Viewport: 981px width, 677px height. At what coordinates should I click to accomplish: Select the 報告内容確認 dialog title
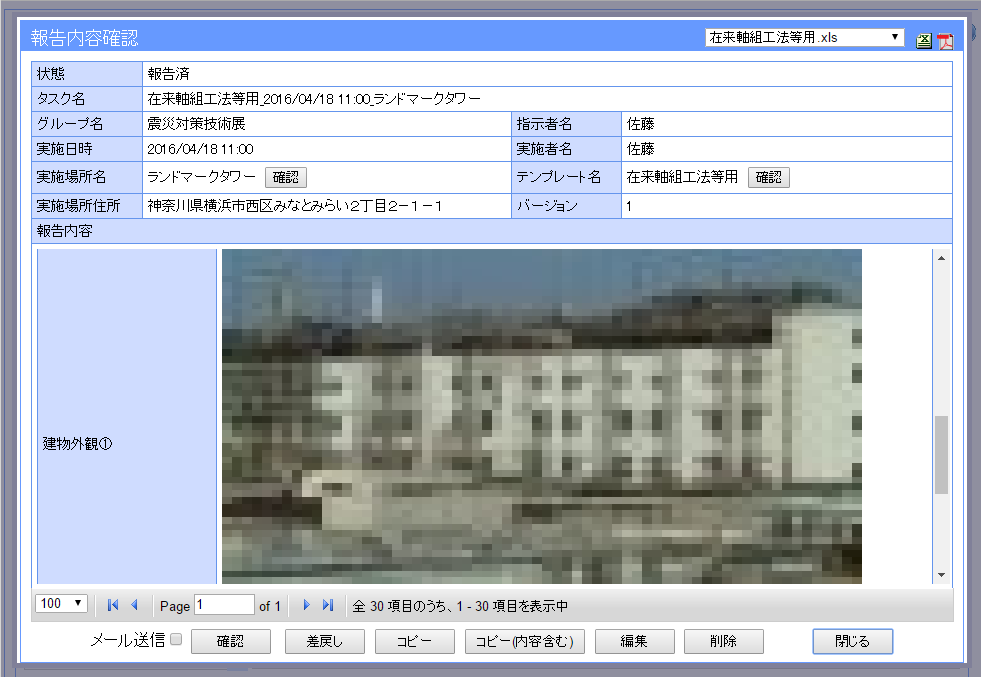tap(84, 38)
